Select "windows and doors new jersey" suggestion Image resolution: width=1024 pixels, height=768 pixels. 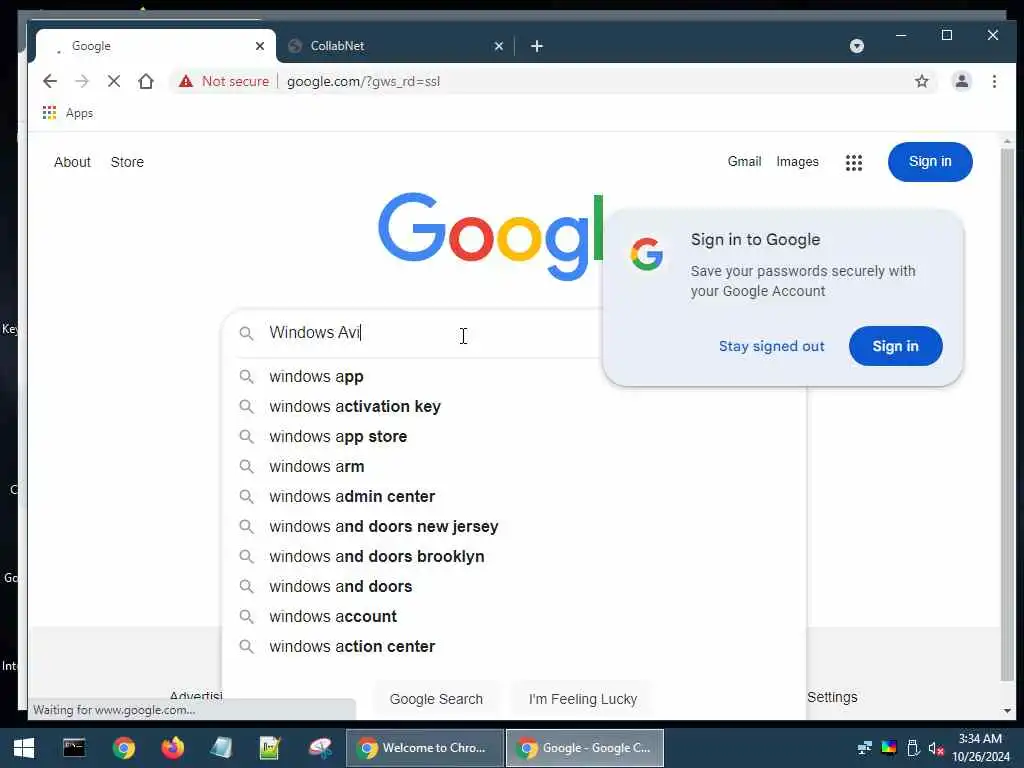(x=516, y=526)
